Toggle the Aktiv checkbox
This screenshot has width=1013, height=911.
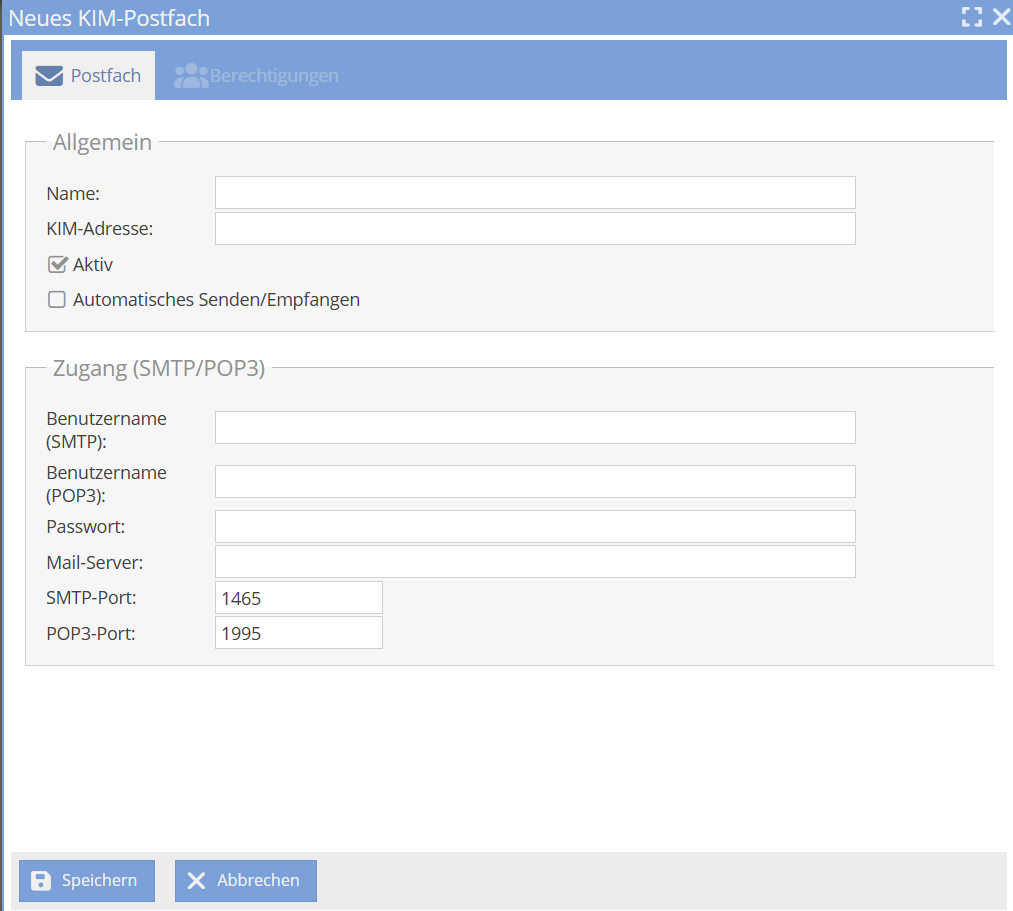pos(57,264)
